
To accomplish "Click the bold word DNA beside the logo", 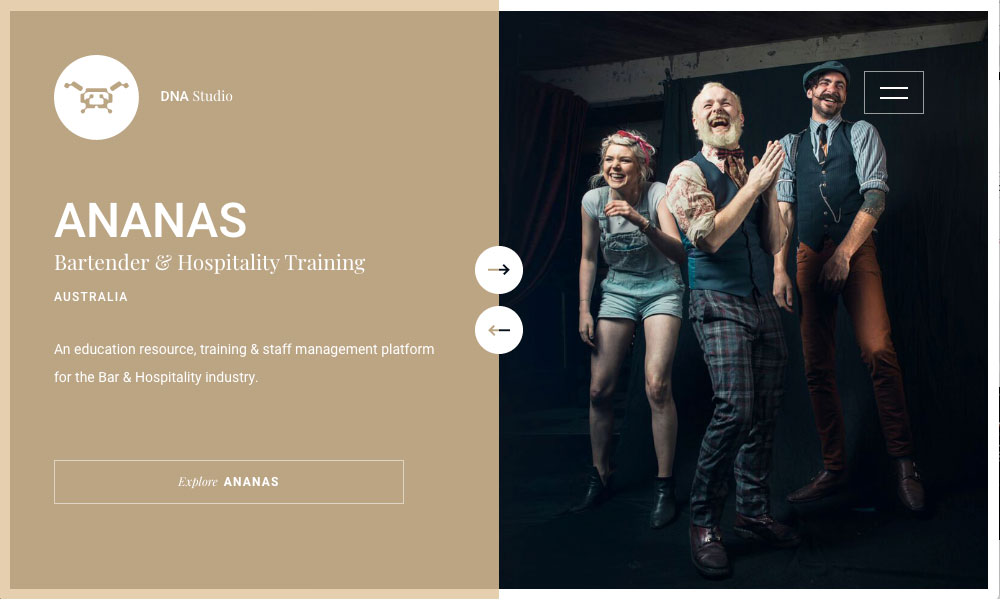I will [174, 96].
